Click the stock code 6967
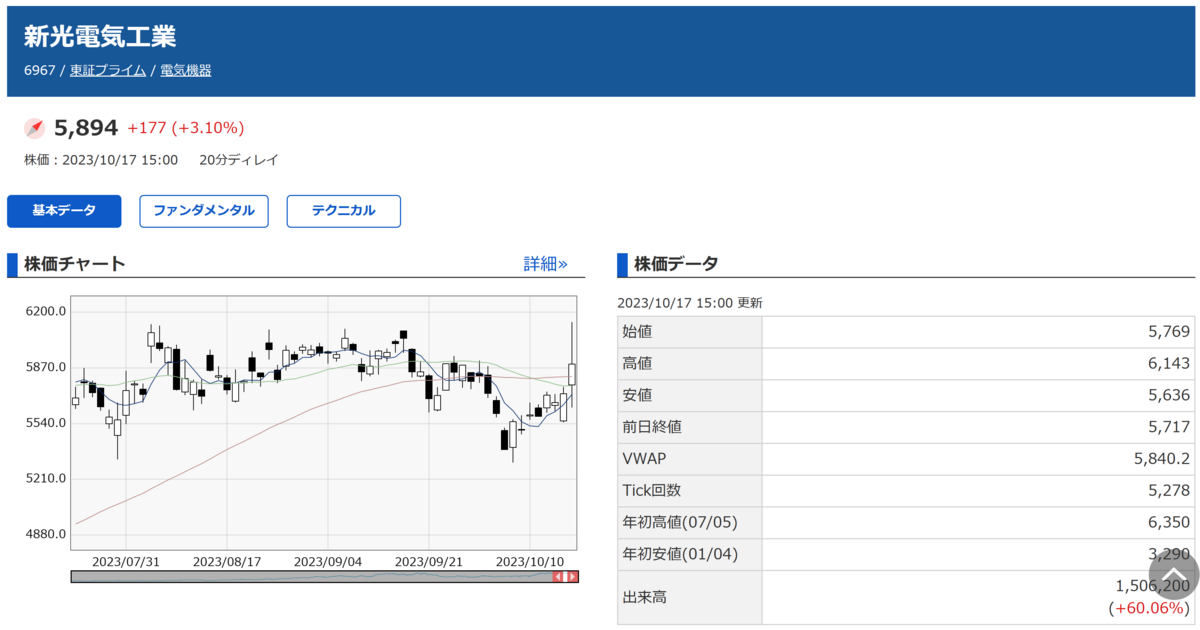 [39, 70]
